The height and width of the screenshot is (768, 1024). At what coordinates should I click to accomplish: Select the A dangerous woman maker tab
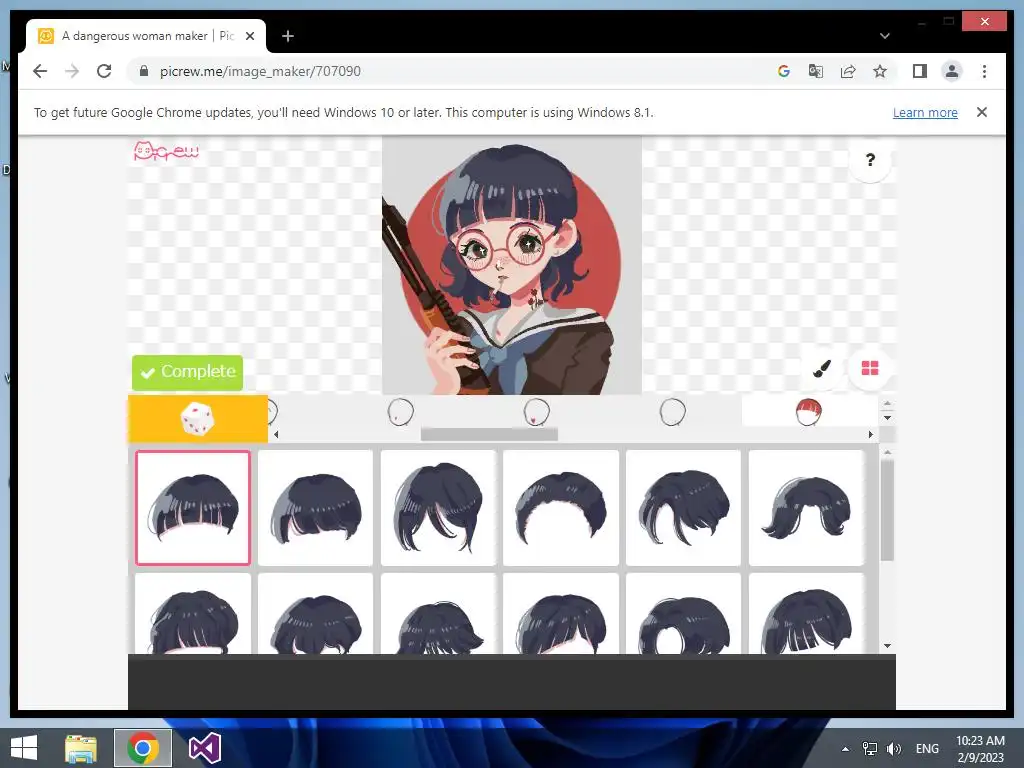[x=146, y=36]
